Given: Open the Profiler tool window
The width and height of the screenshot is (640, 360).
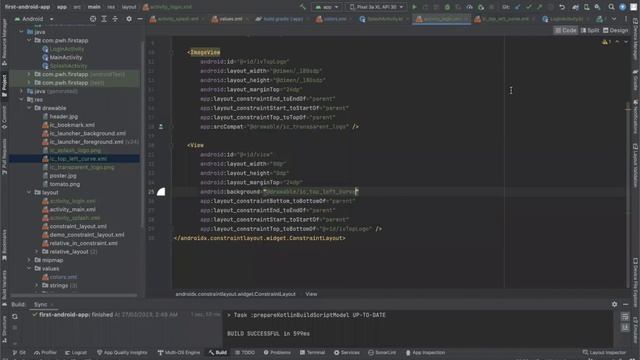Looking at the screenshot, I should point(45,352).
